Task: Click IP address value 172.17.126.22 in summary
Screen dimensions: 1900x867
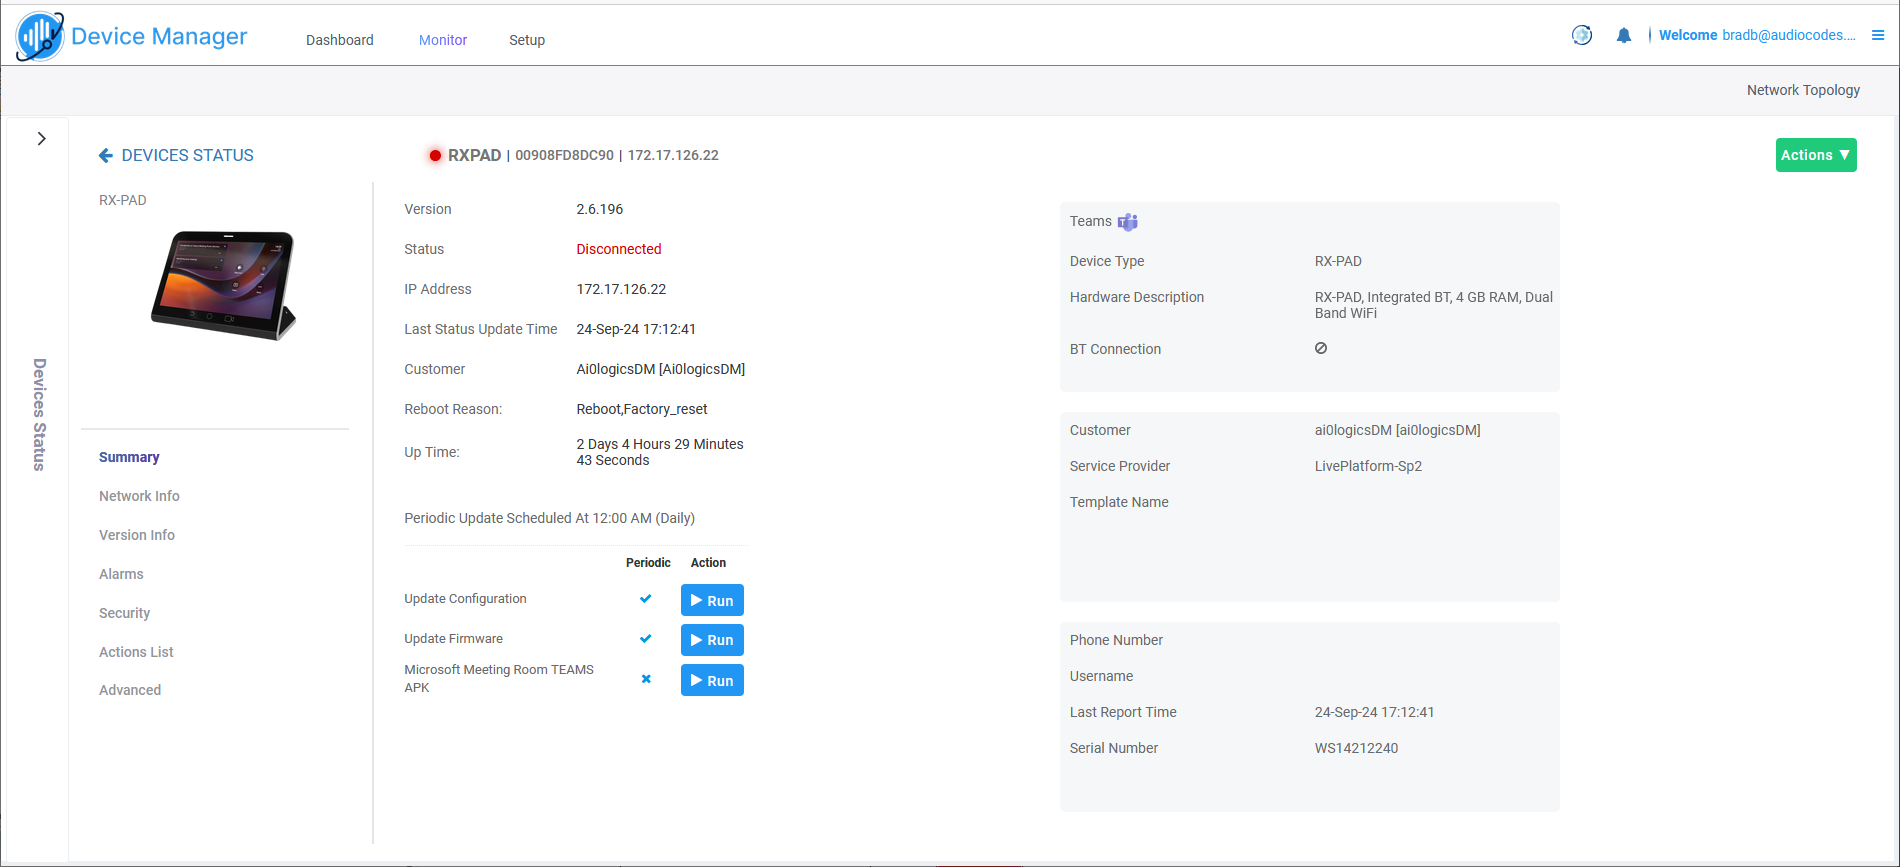Action: (x=621, y=289)
